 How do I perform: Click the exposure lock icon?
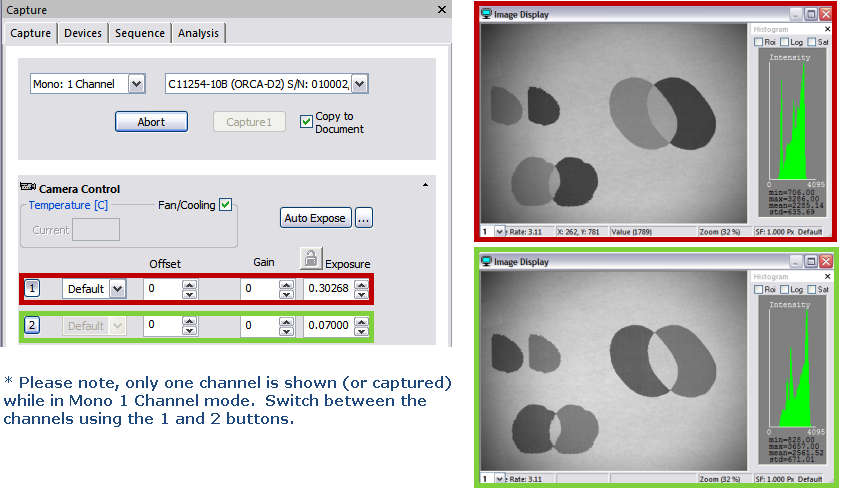[x=311, y=259]
